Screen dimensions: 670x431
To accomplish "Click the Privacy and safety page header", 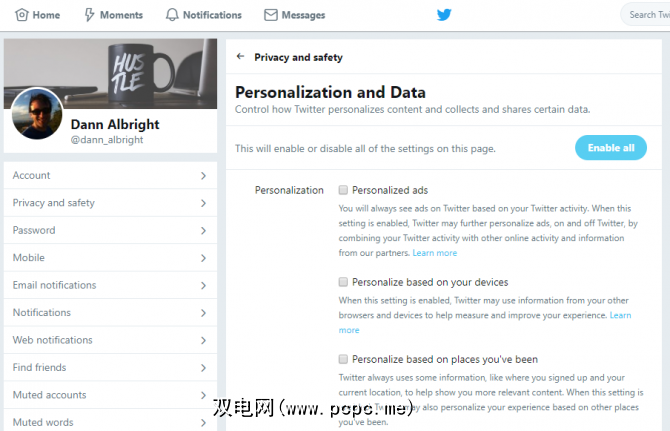I will (298, 57).
